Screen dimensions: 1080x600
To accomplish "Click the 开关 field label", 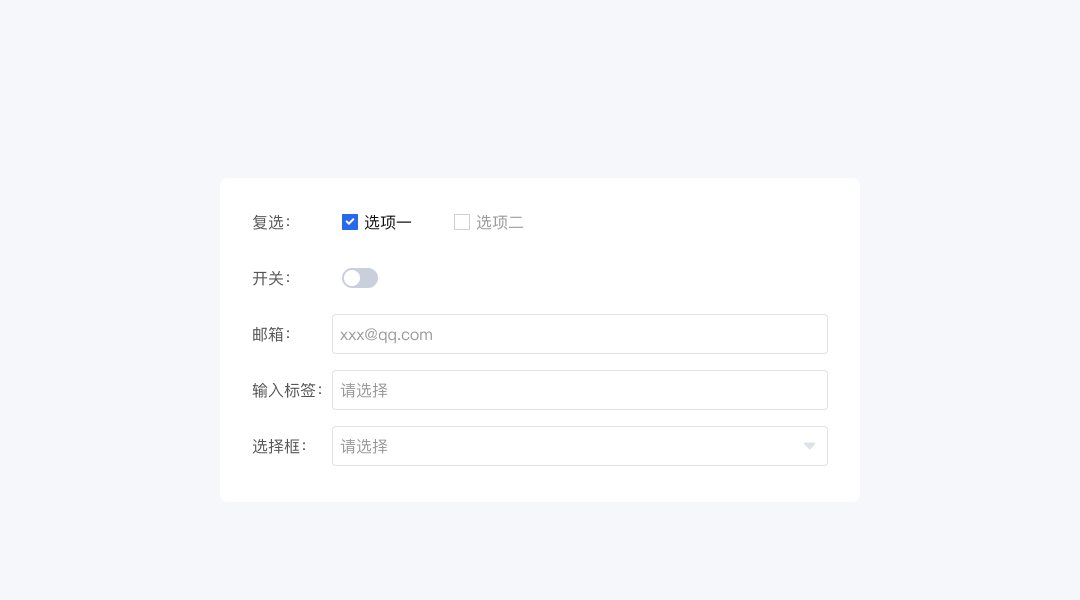I will 270,278.
